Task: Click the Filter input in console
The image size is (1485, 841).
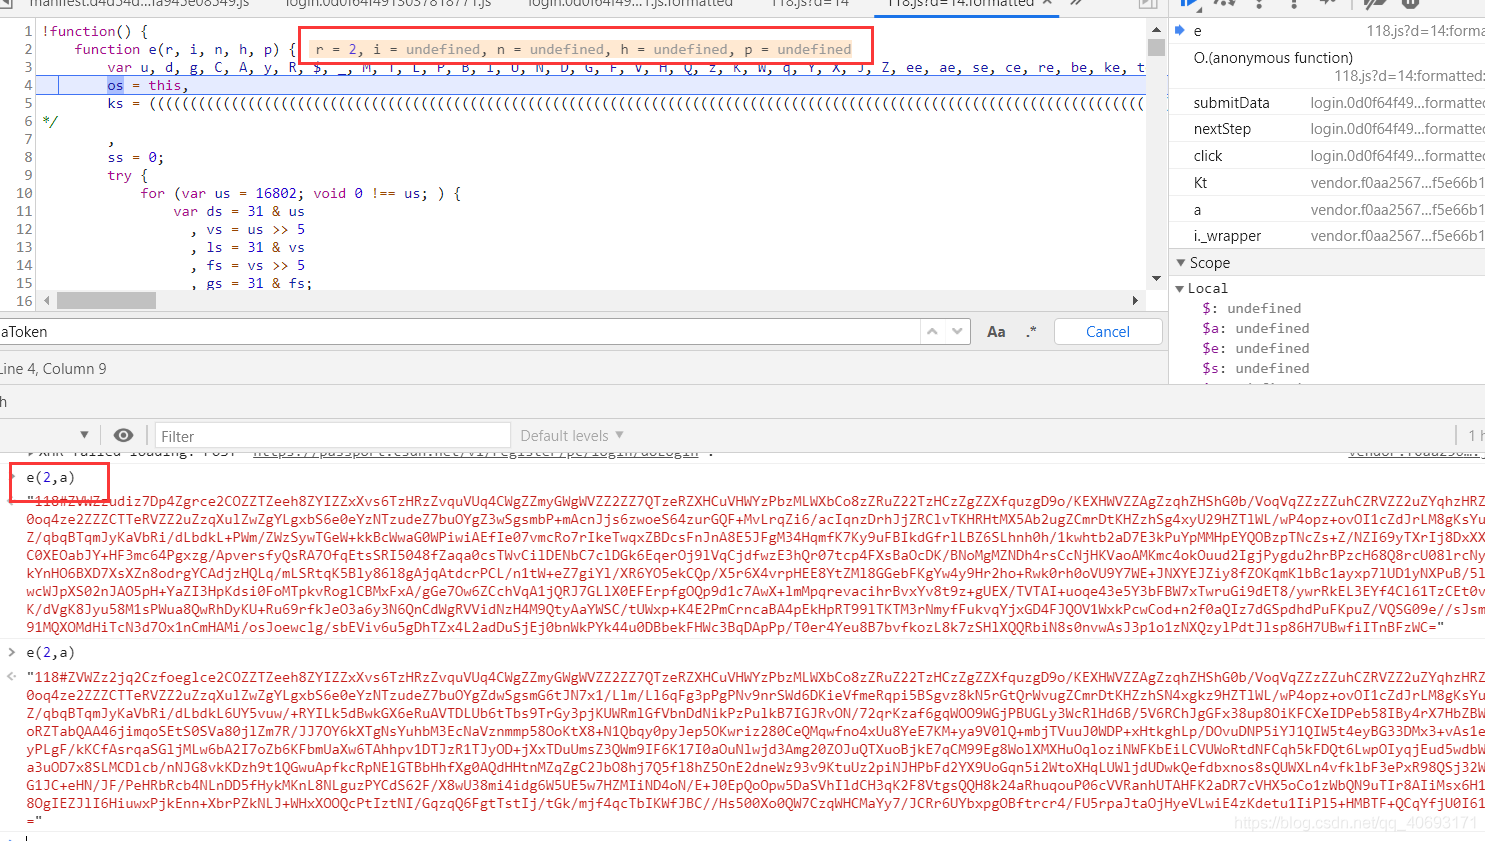Action: click(x=332, y=436)
